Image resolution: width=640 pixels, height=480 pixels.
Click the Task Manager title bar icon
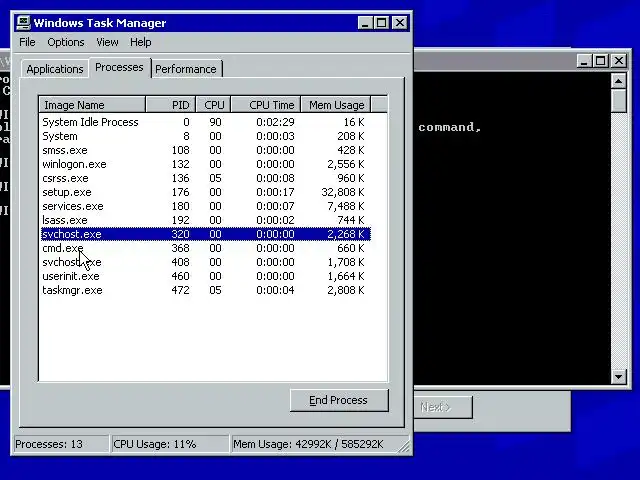(24, 23)
